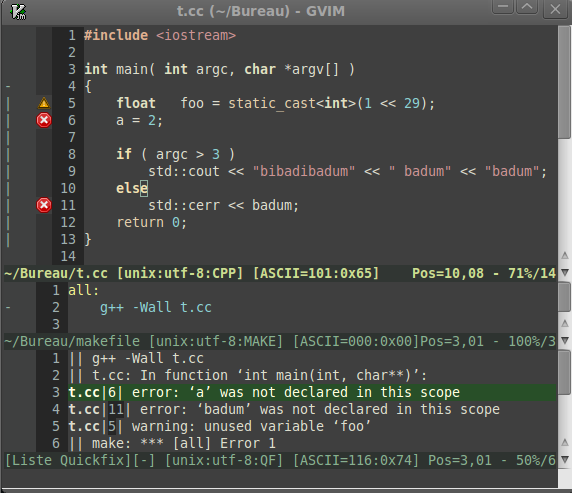Click the ~/Bureau/makefile status line

(x=280, y=342)
